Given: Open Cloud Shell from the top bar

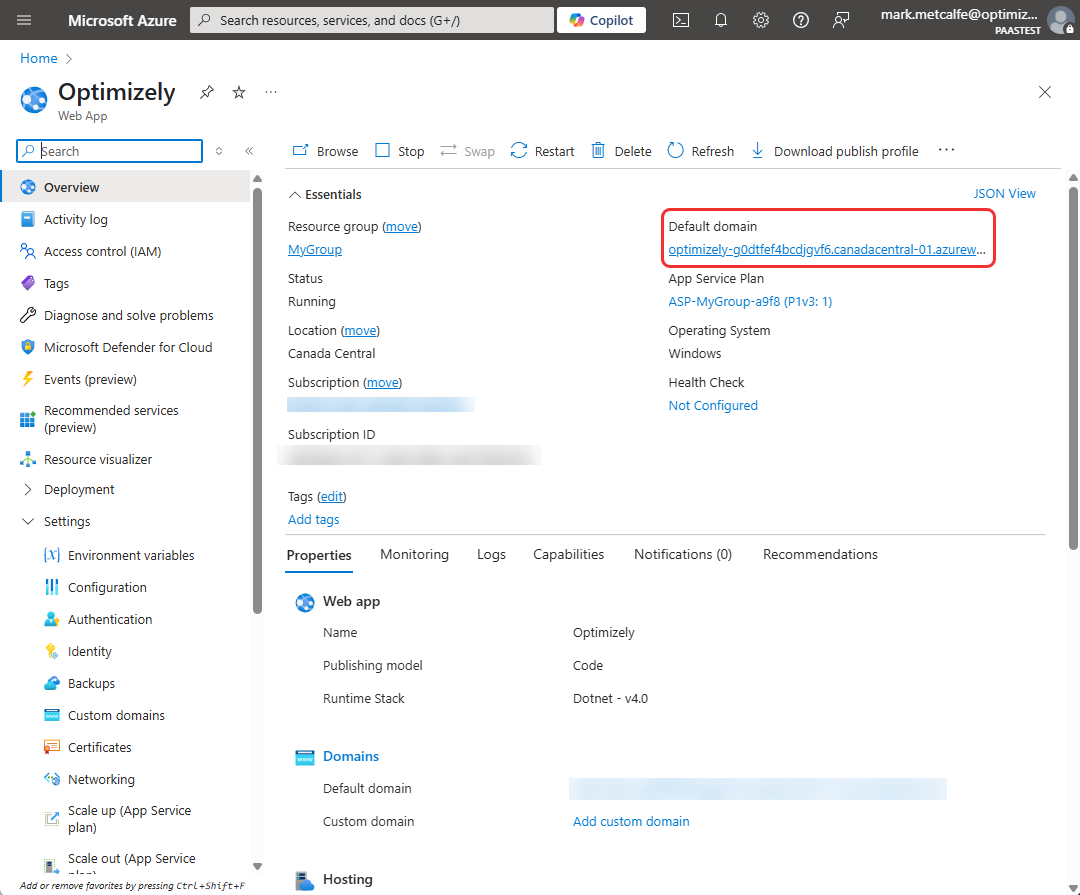Looking at the screenshot, I should (x=681, y=20).
